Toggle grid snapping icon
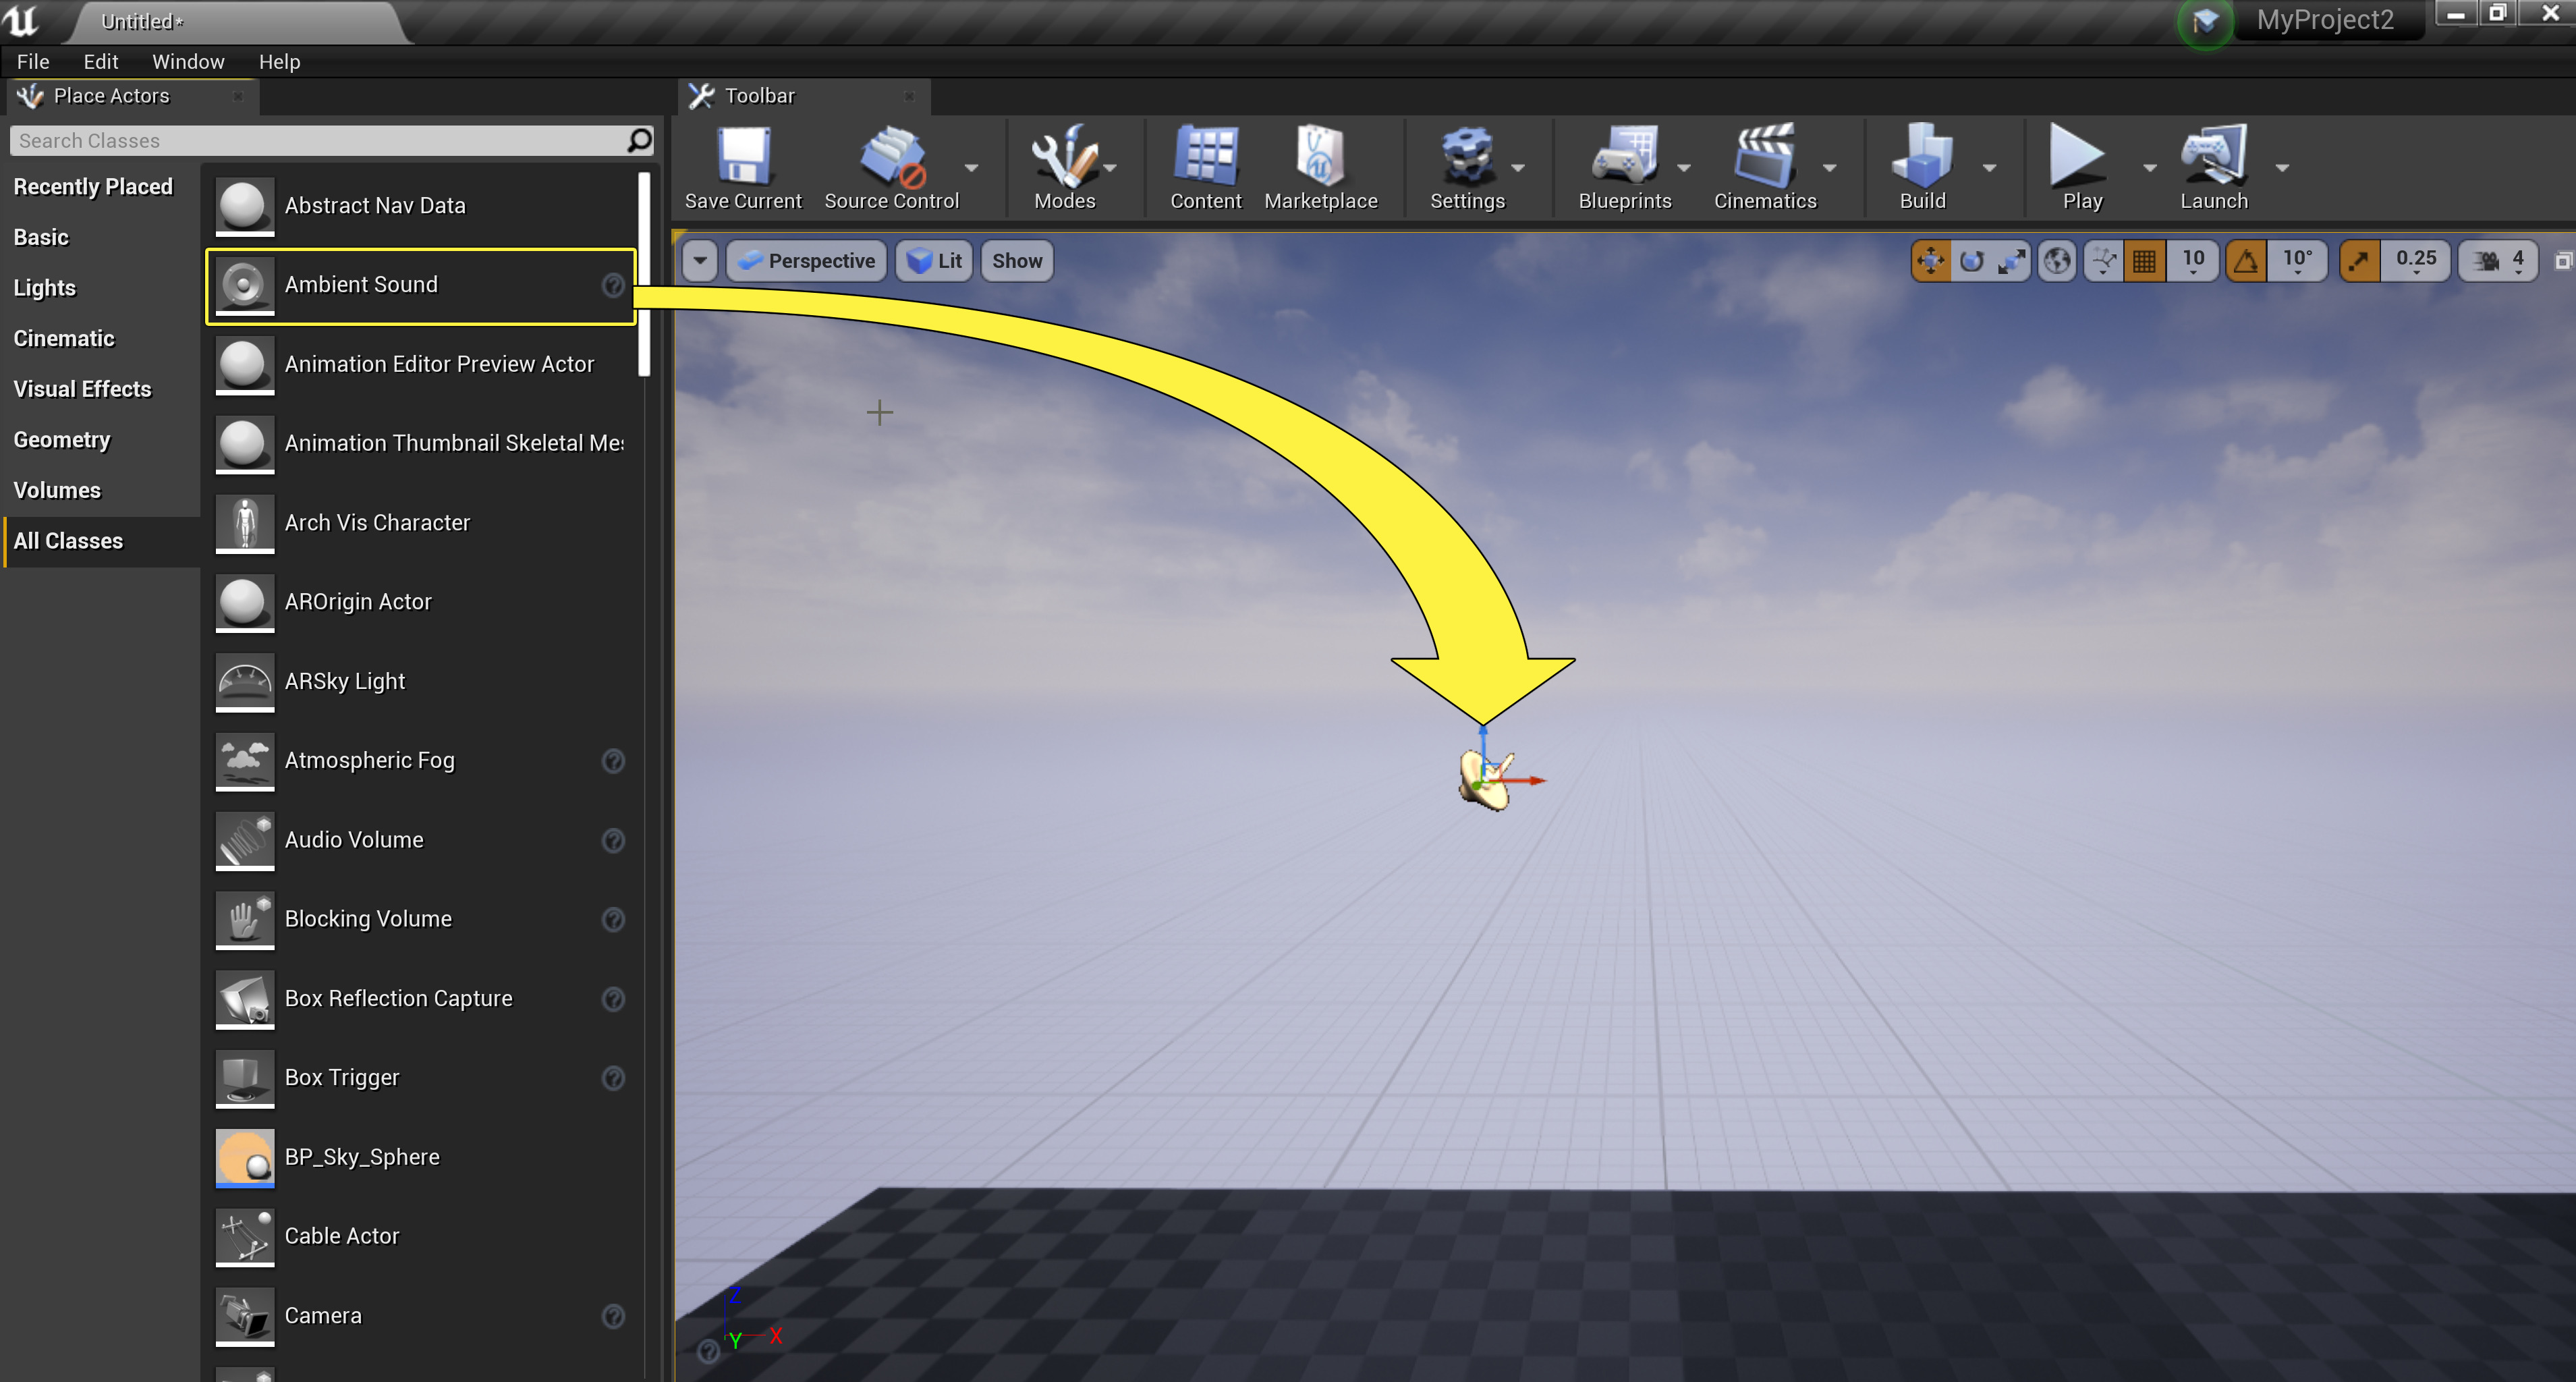2576x1382 pixels. point(2144,261)
